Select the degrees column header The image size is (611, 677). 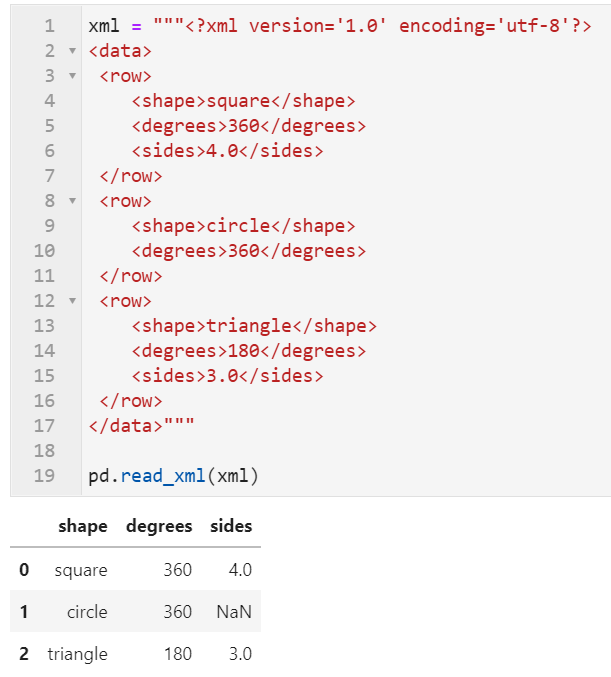(159, 526)
